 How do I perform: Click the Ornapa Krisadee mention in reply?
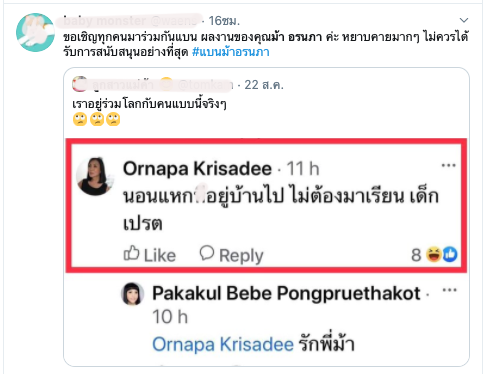pyautogui.click(x=223, y=344)
